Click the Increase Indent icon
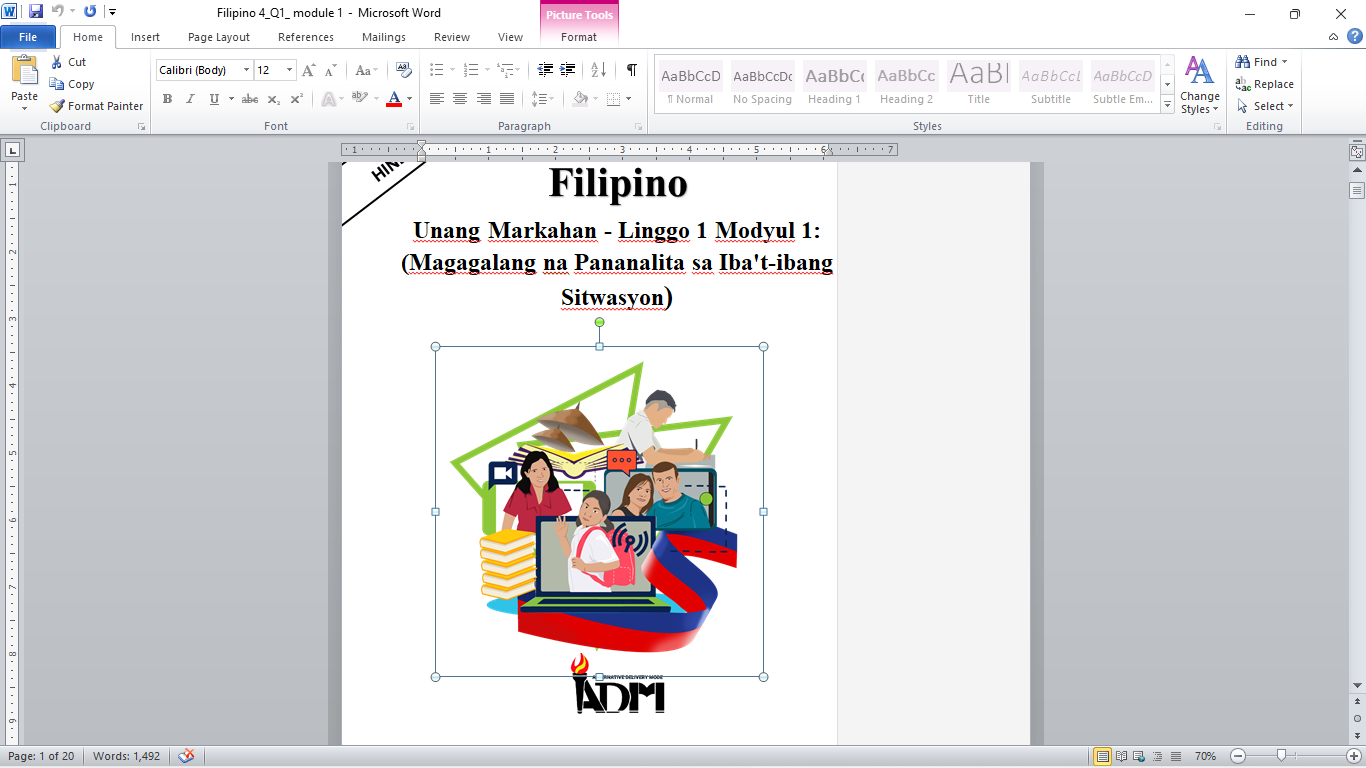The width and height of the screenshot is (1366, 768). [x=568, y=70]
